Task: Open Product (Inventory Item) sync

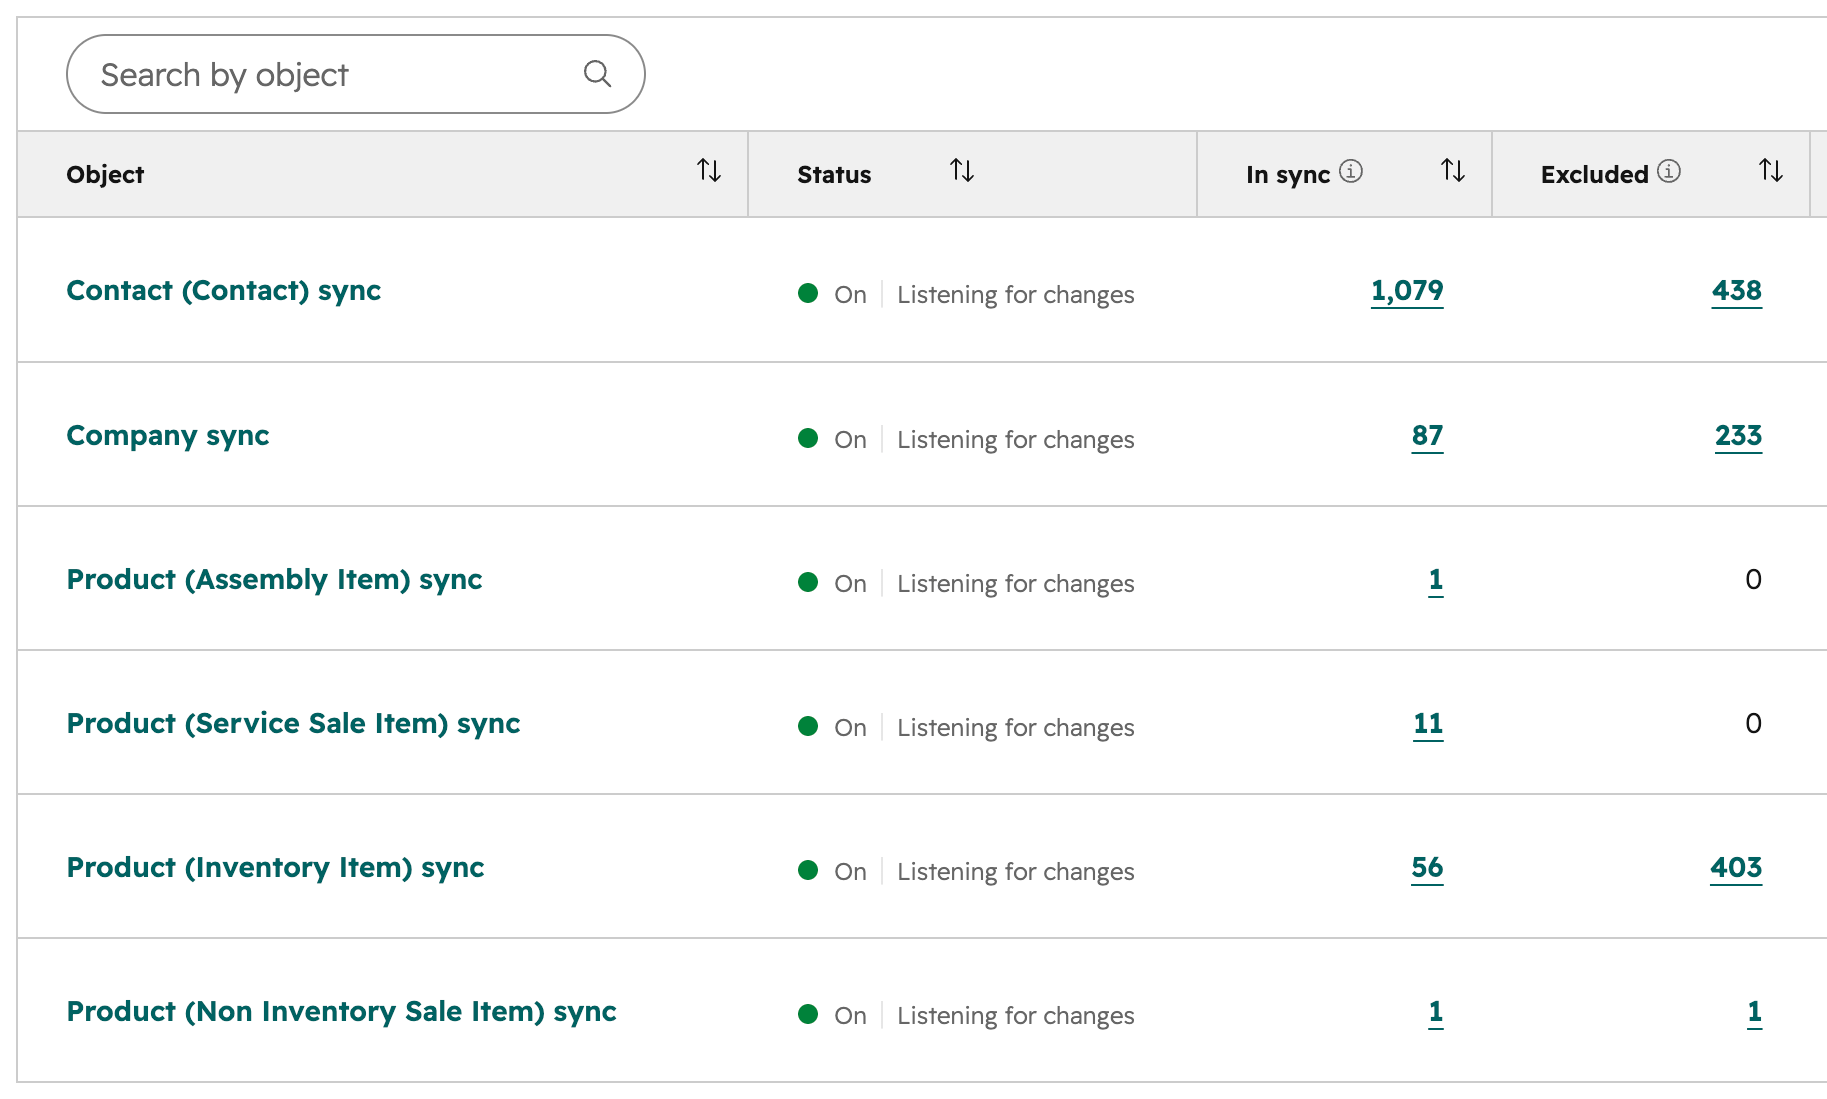Action: (x=275, y=868)
